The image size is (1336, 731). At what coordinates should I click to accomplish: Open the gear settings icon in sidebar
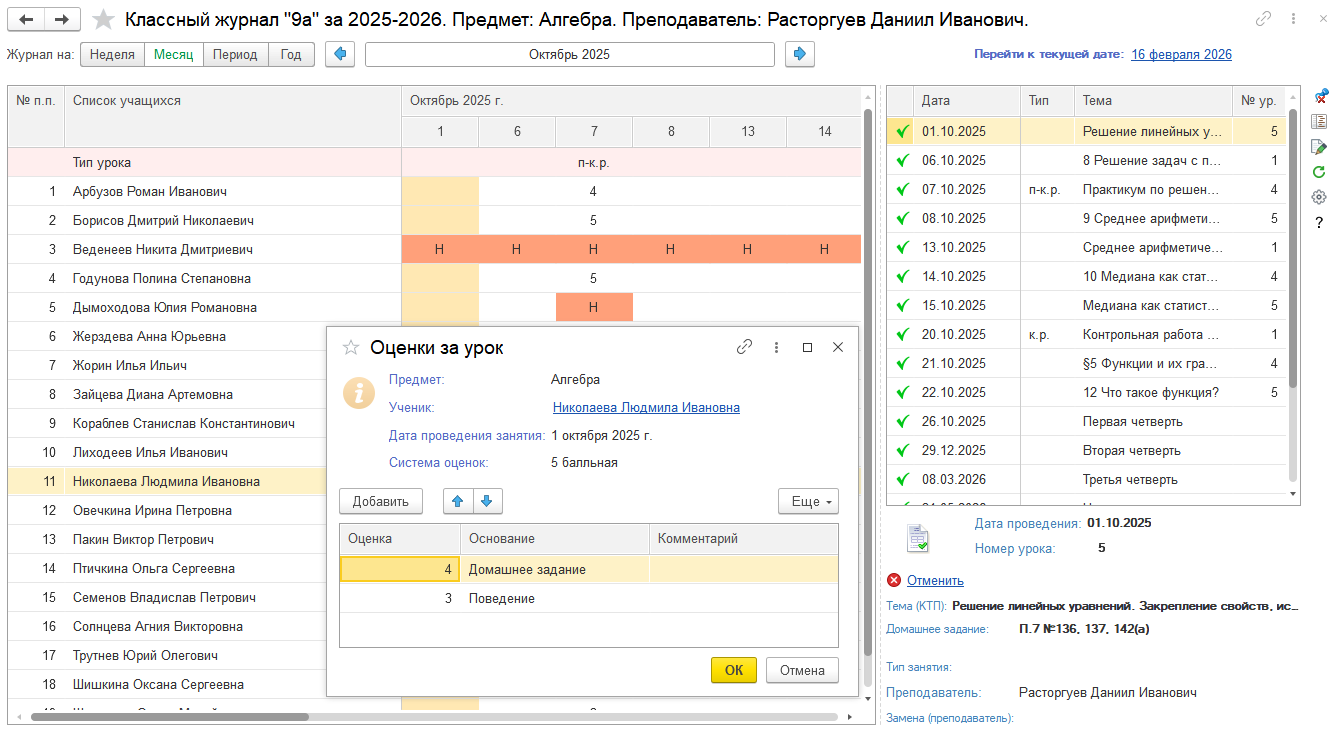[1319, 197]
